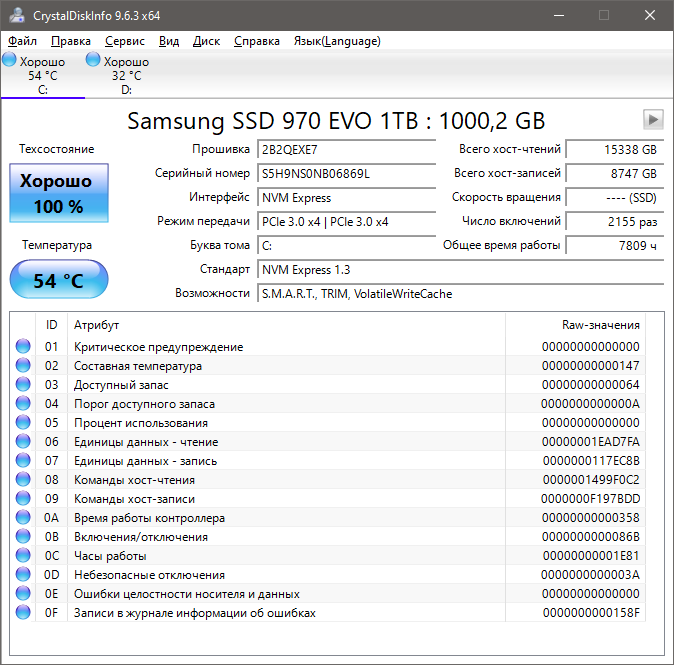
Task: Select Ошибки целостности носителя и данных row
Action: tap(328, 594)
